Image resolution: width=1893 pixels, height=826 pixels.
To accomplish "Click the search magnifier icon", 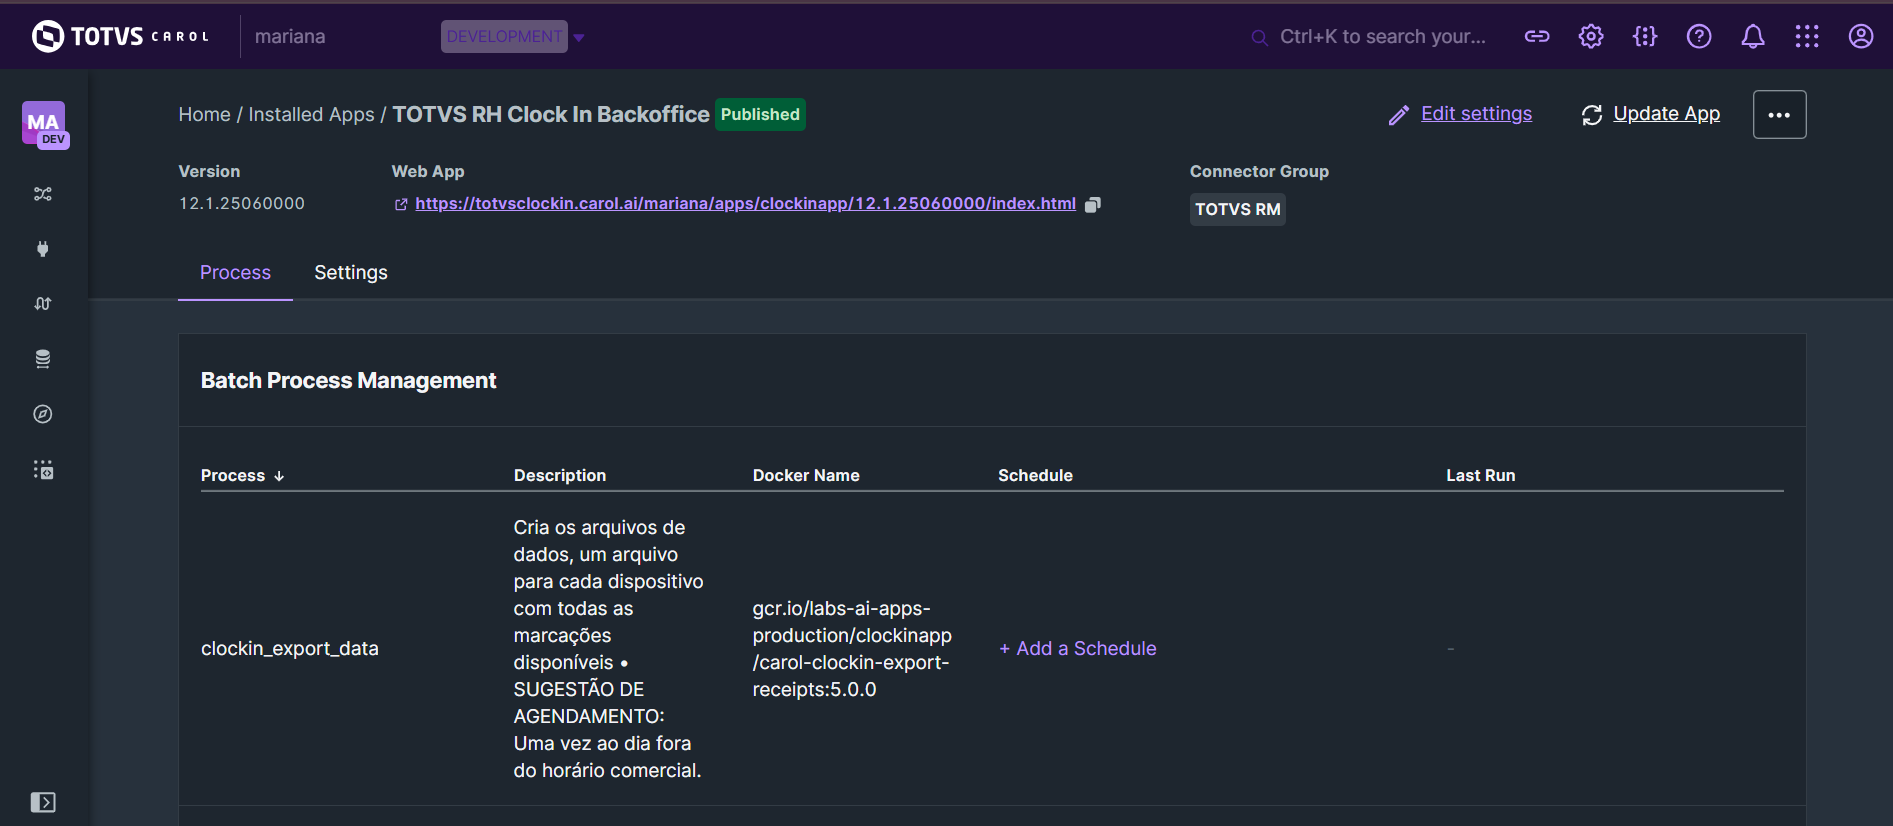I will click(1259, 37).
